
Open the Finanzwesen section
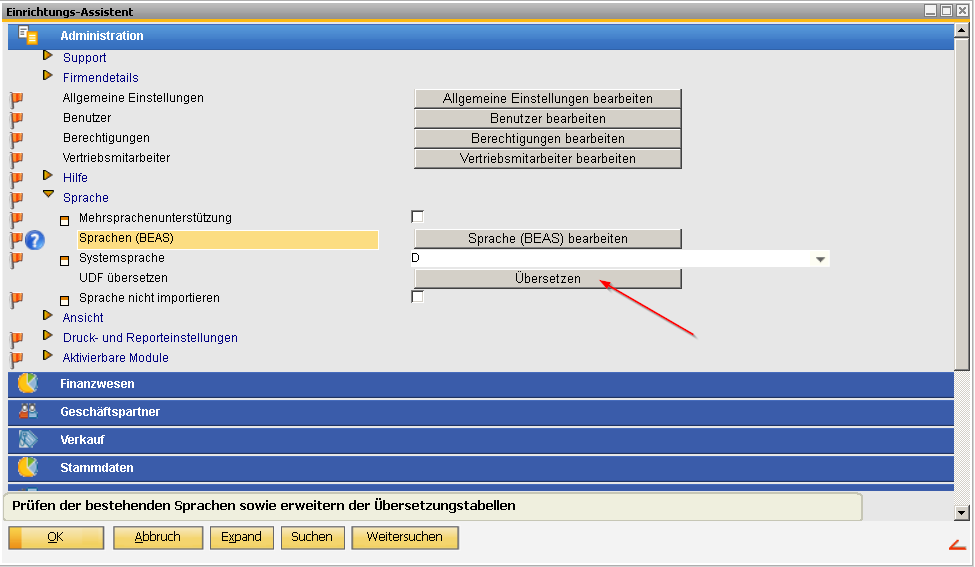(481, 384)
